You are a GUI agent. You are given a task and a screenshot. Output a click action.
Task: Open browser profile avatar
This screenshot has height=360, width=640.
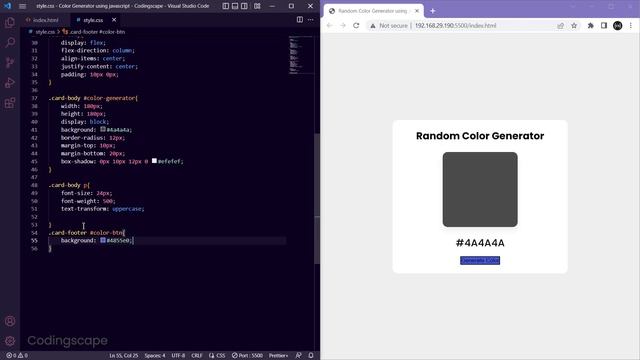(618, 25)
